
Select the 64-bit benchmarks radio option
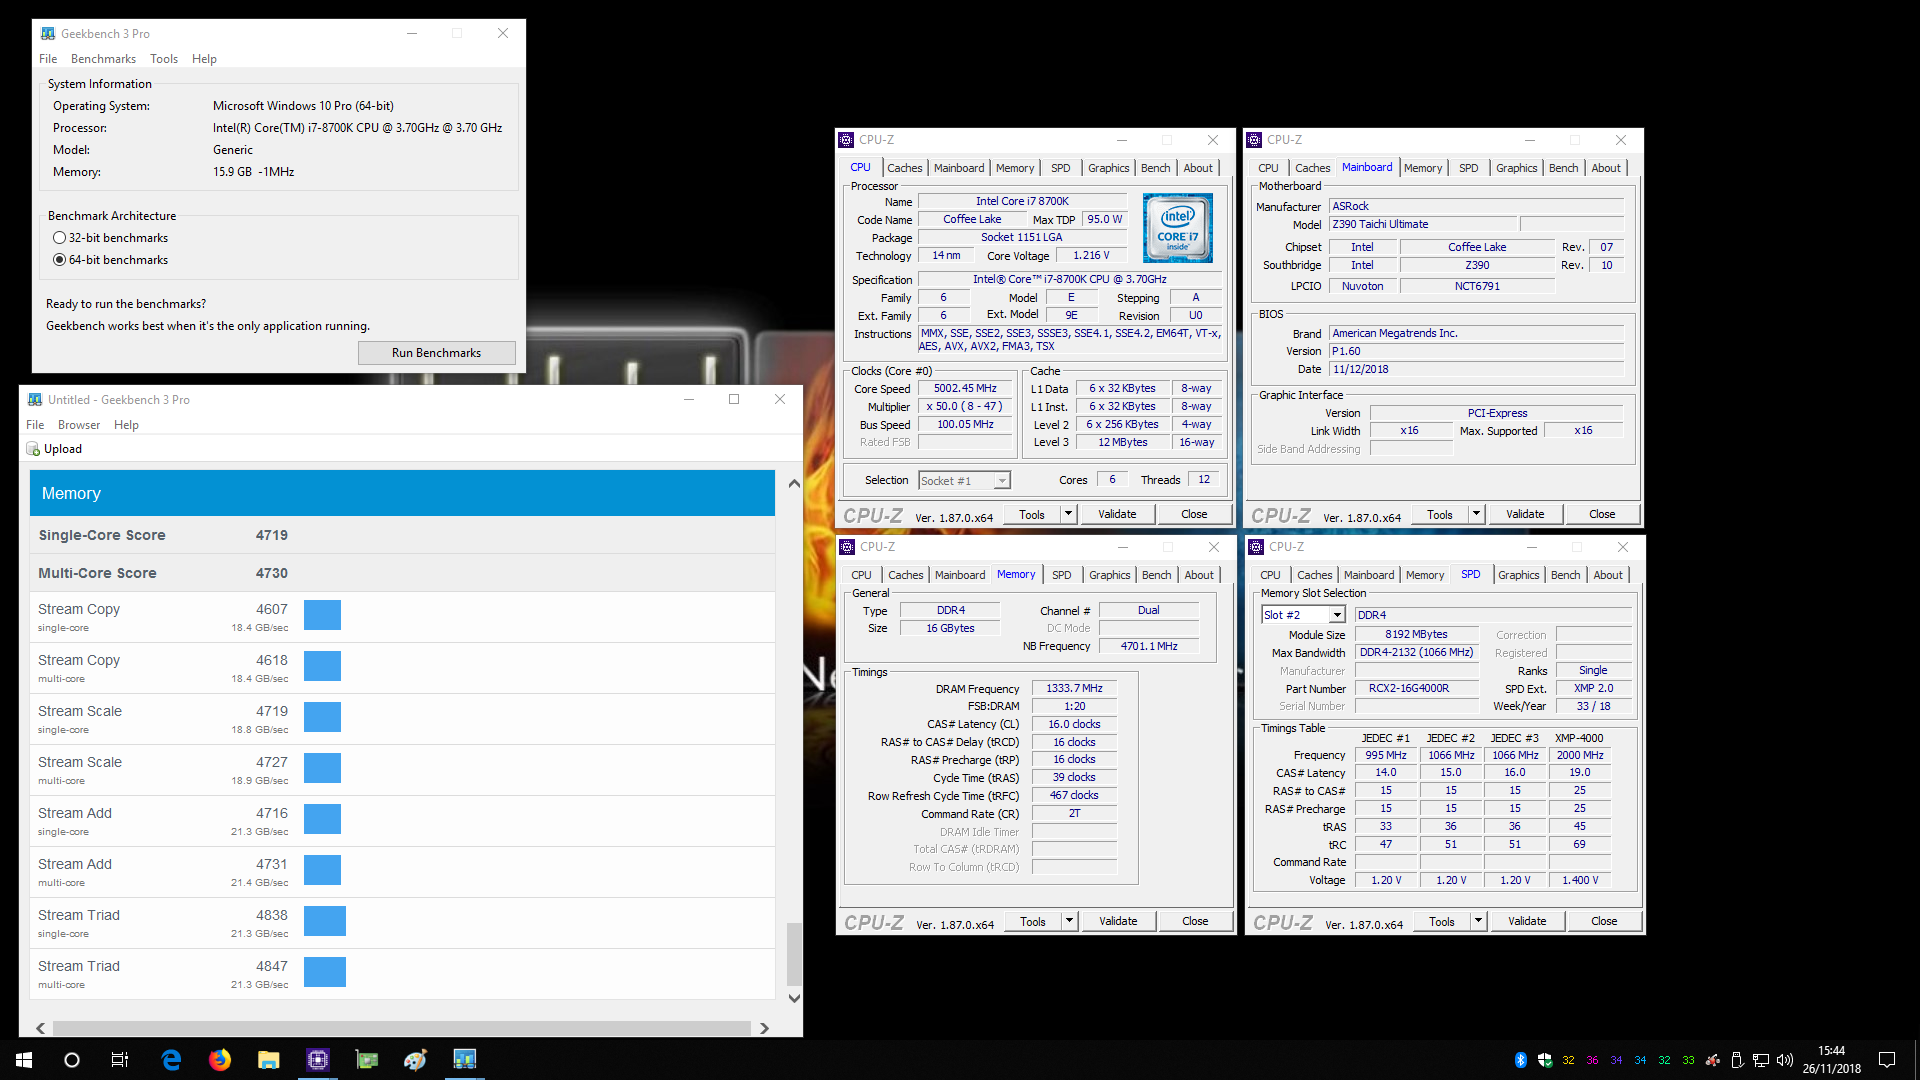[x=60, y=260]
